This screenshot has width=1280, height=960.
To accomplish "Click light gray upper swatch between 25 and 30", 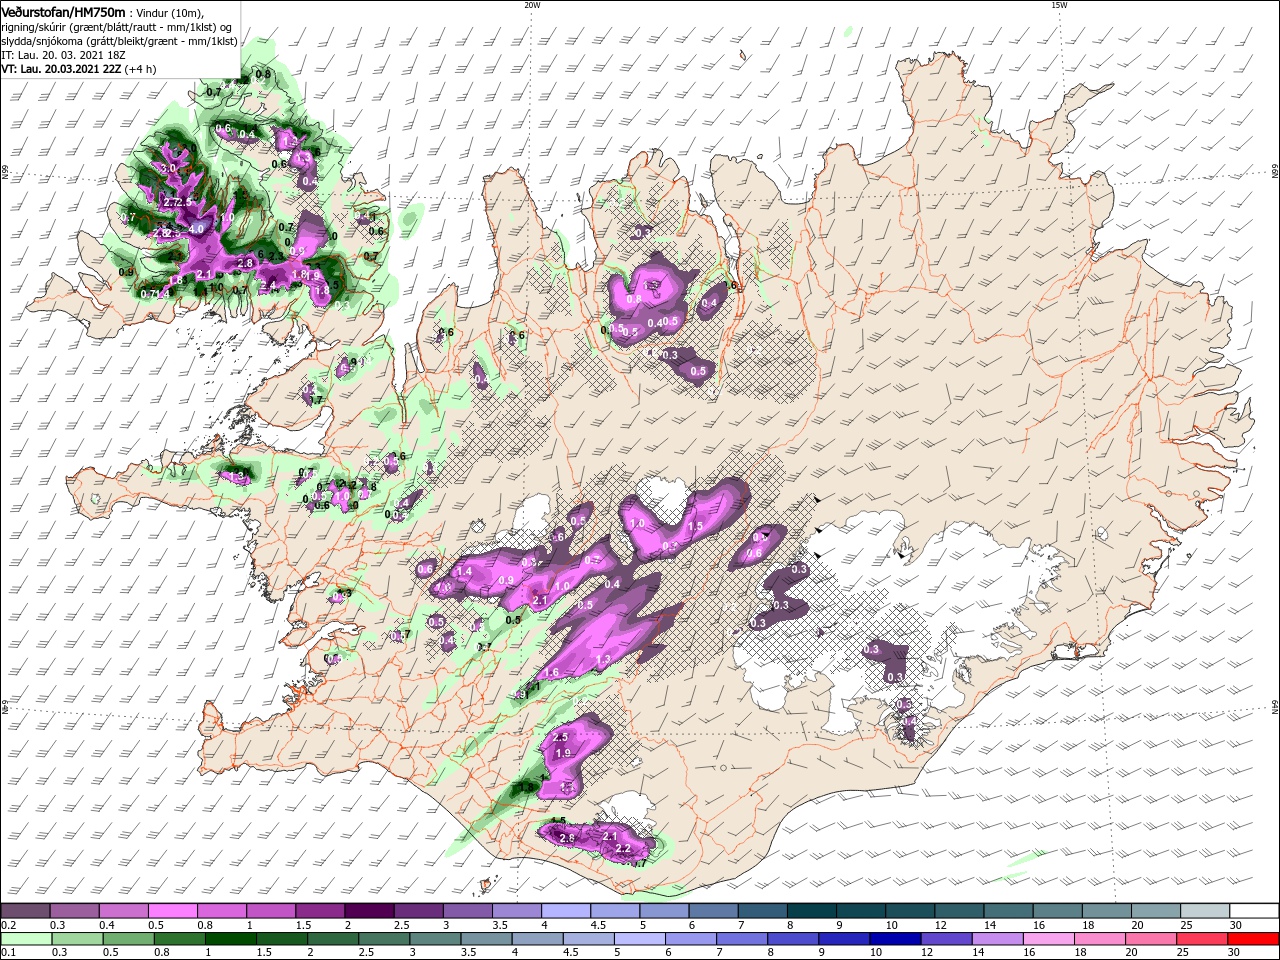I will 1204,910.
